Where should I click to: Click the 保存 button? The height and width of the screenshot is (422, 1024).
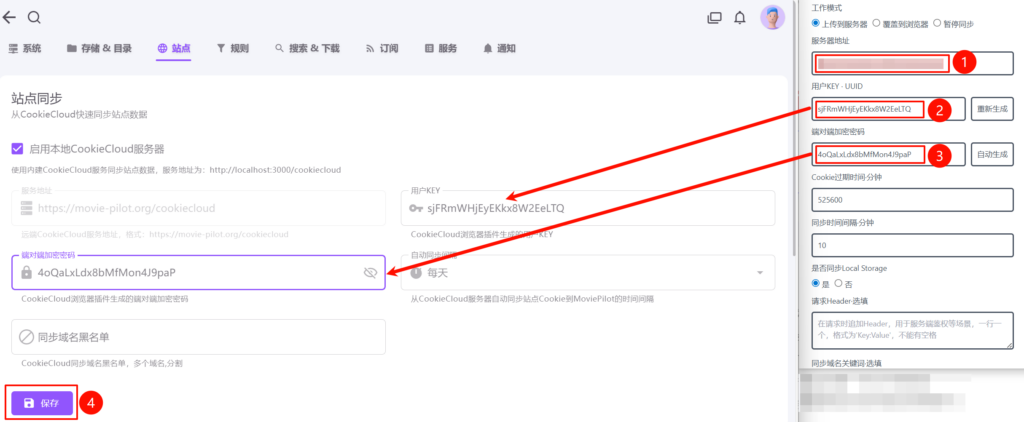point(41,403)
